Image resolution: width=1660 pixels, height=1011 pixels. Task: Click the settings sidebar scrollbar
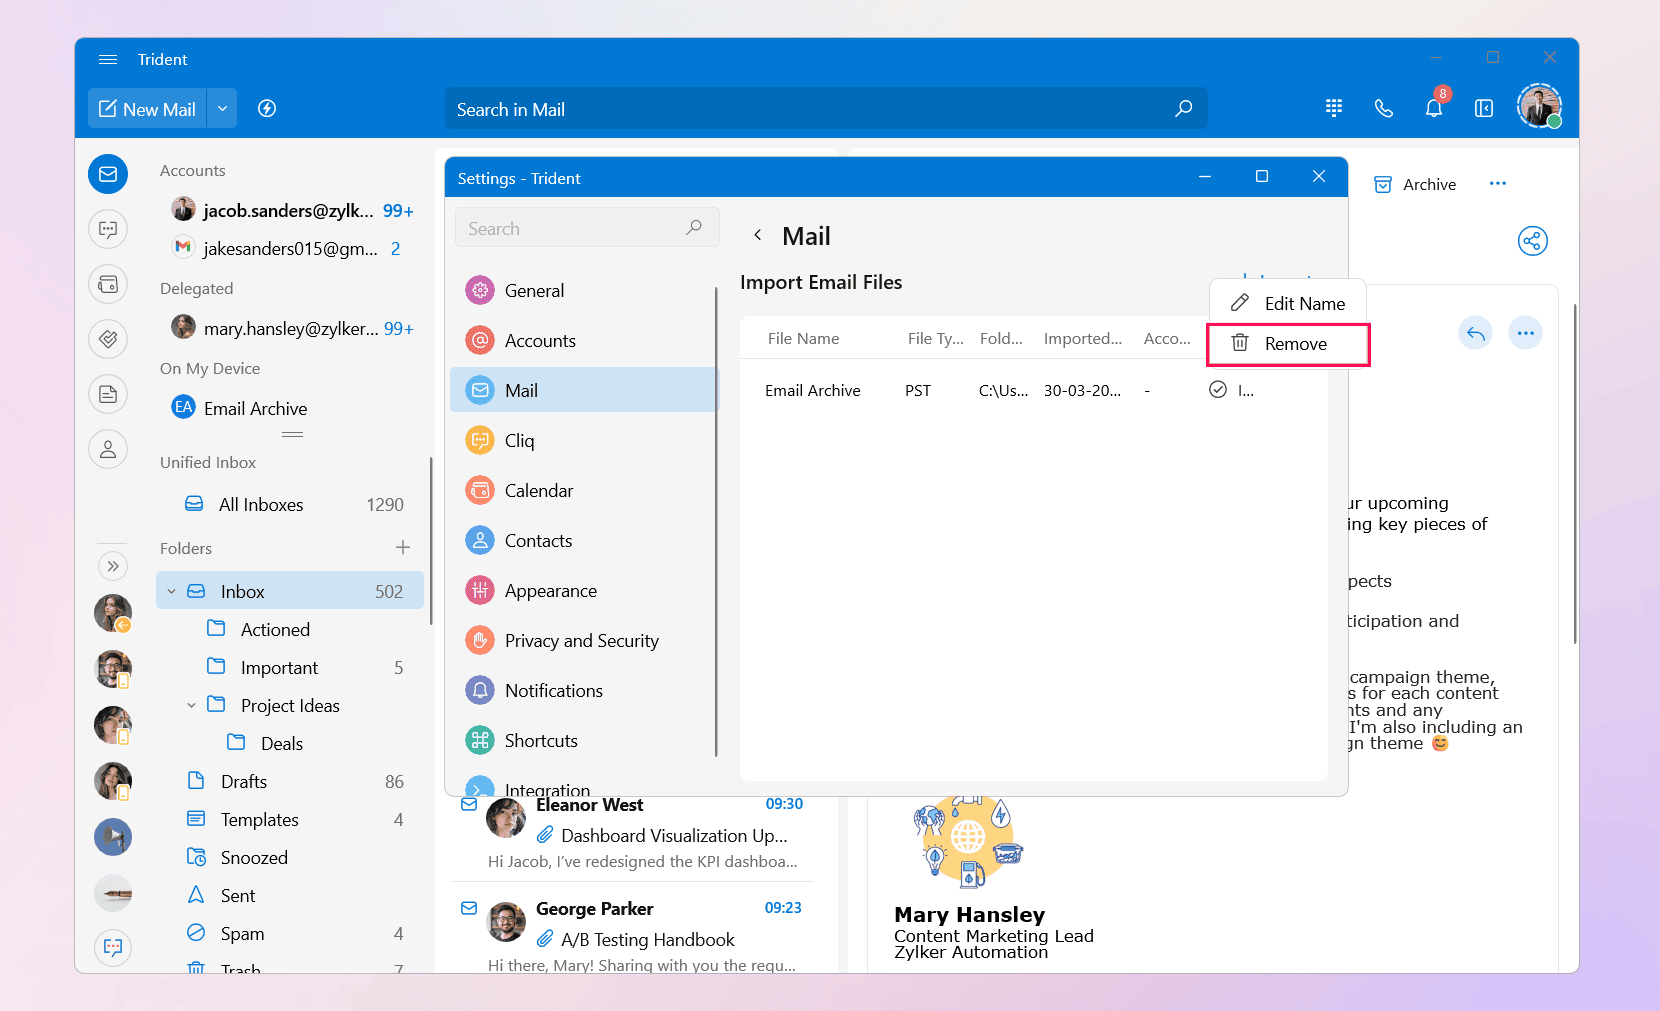716,520
